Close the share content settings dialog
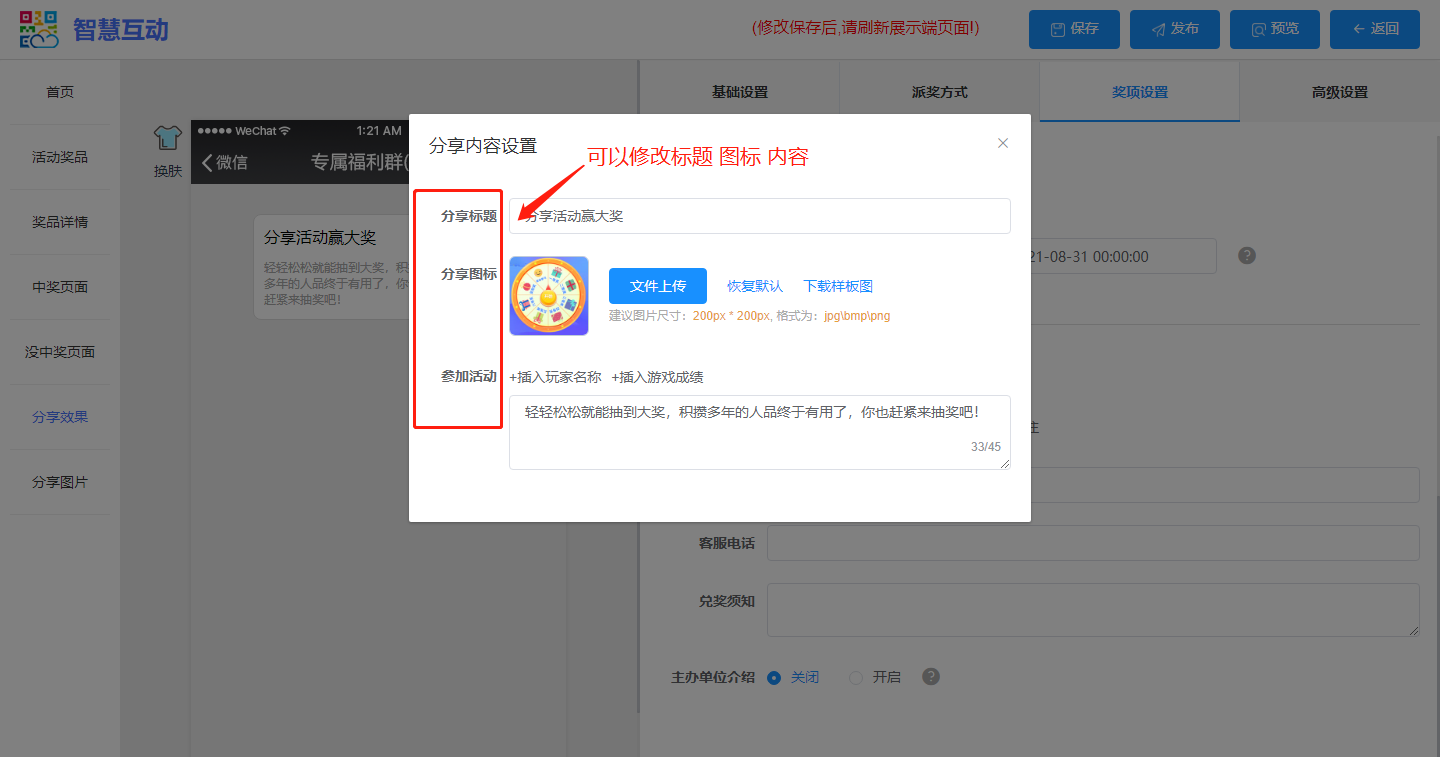 click(x=1003, y=143)
